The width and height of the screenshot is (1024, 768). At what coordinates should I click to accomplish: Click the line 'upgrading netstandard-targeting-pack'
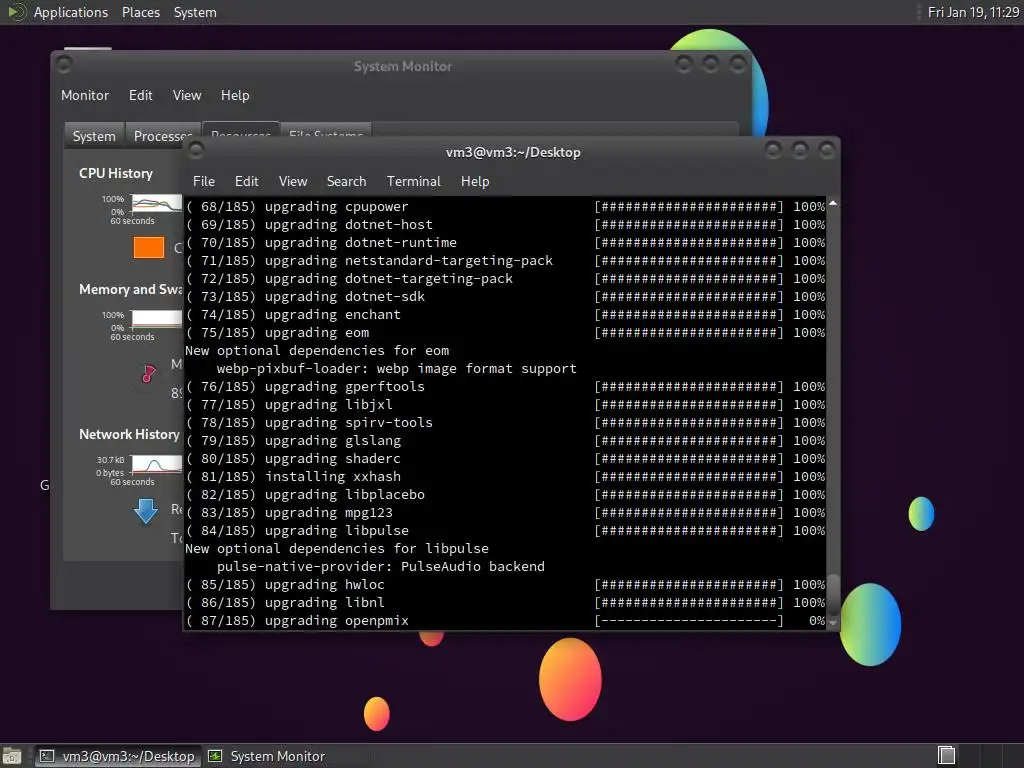pos(505,261)
